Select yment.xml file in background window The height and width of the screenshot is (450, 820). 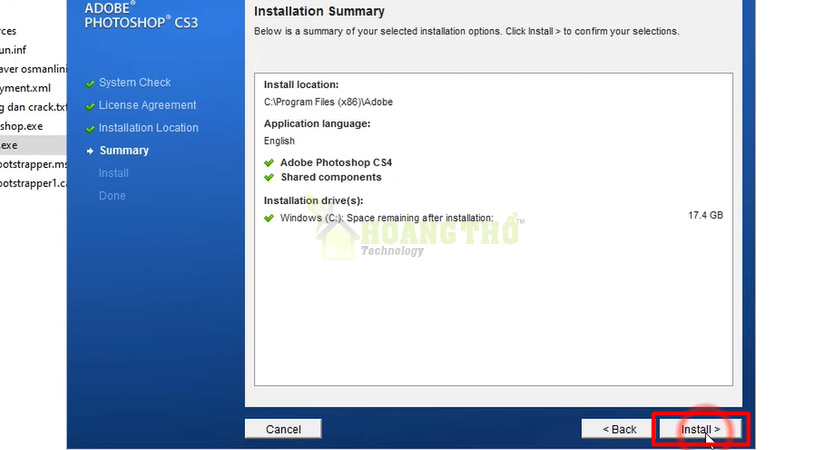25,88
